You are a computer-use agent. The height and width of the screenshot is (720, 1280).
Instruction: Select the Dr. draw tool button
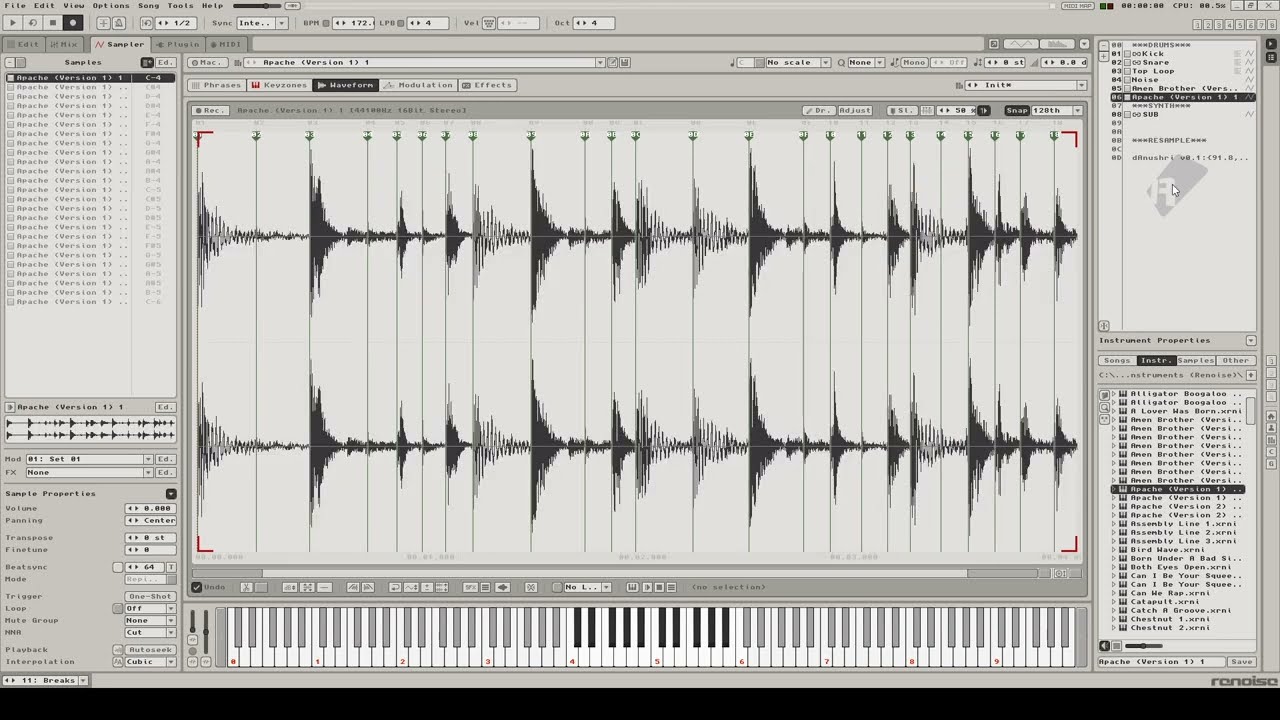click(817, 110)
